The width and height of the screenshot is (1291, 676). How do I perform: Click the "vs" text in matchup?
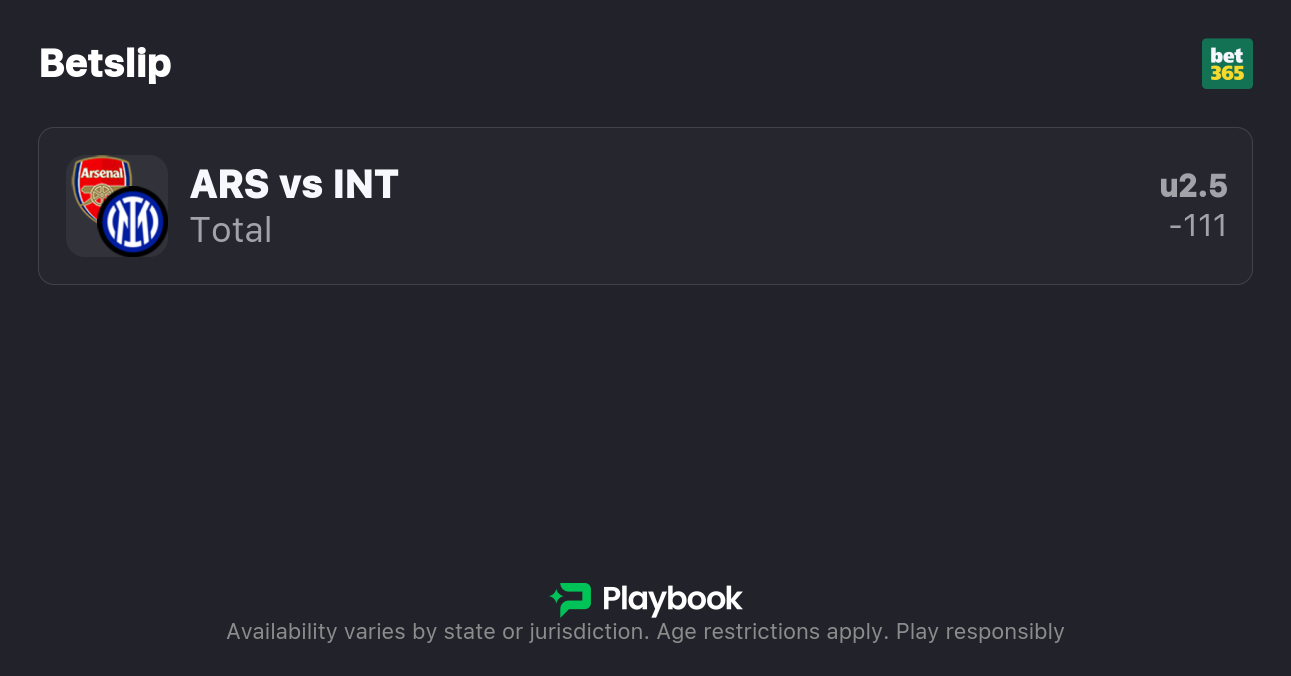(301, 185)
